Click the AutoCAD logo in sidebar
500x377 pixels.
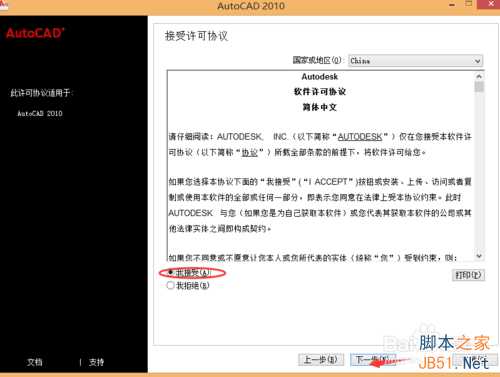tap(35, 33)
